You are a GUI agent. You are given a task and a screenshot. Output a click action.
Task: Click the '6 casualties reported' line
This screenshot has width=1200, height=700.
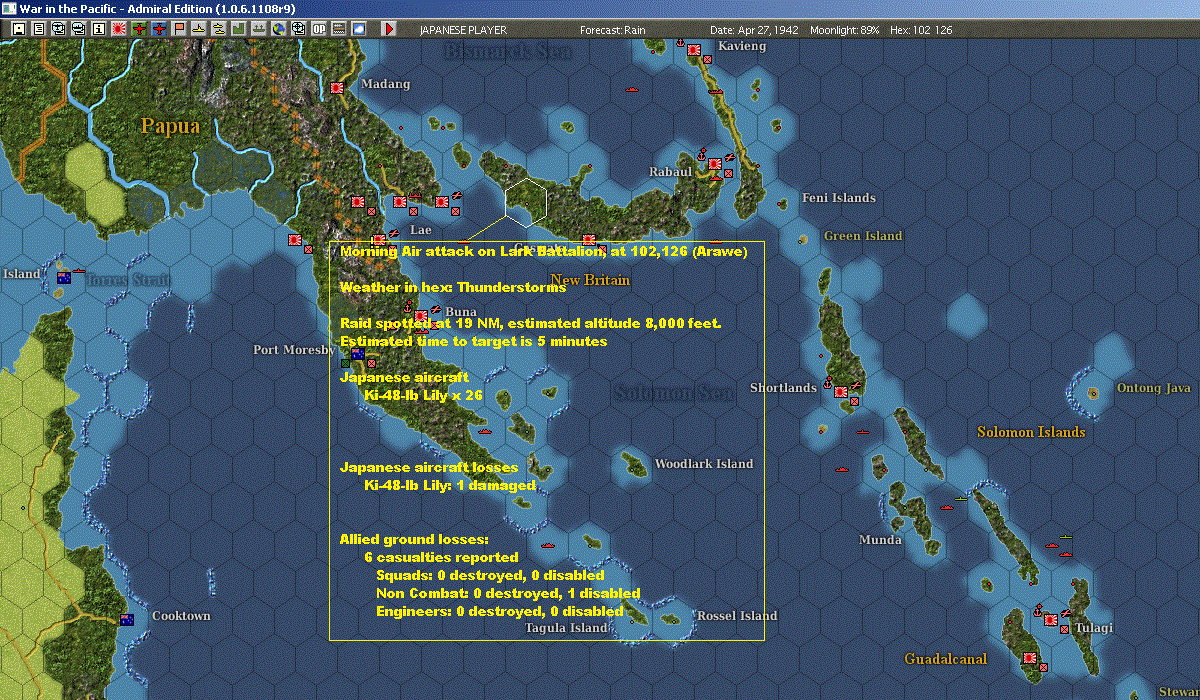(441, 557)
